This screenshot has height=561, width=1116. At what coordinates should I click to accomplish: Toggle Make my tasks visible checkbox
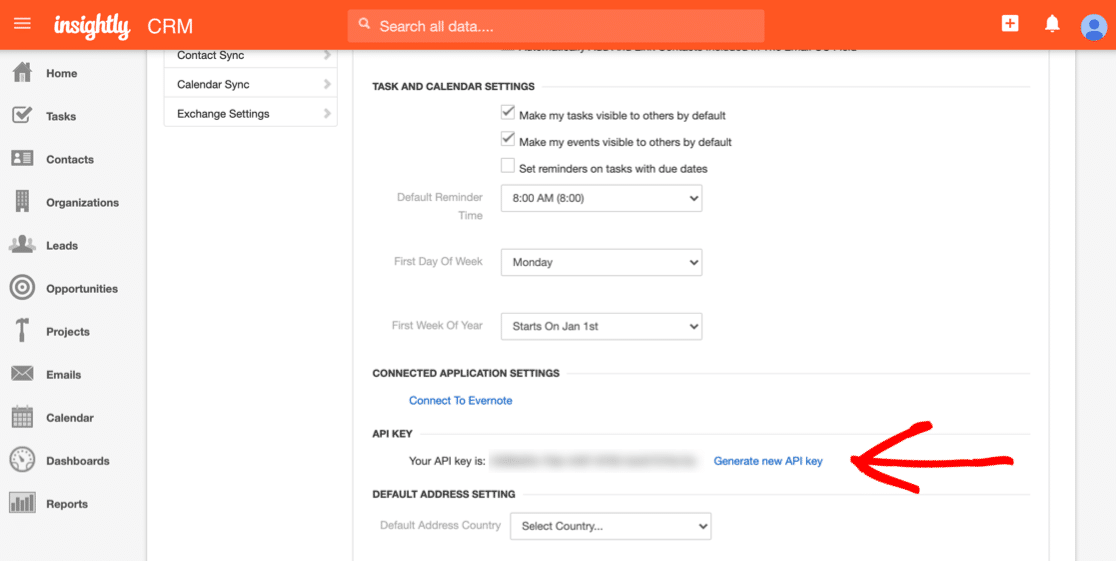tap(507, 112)
